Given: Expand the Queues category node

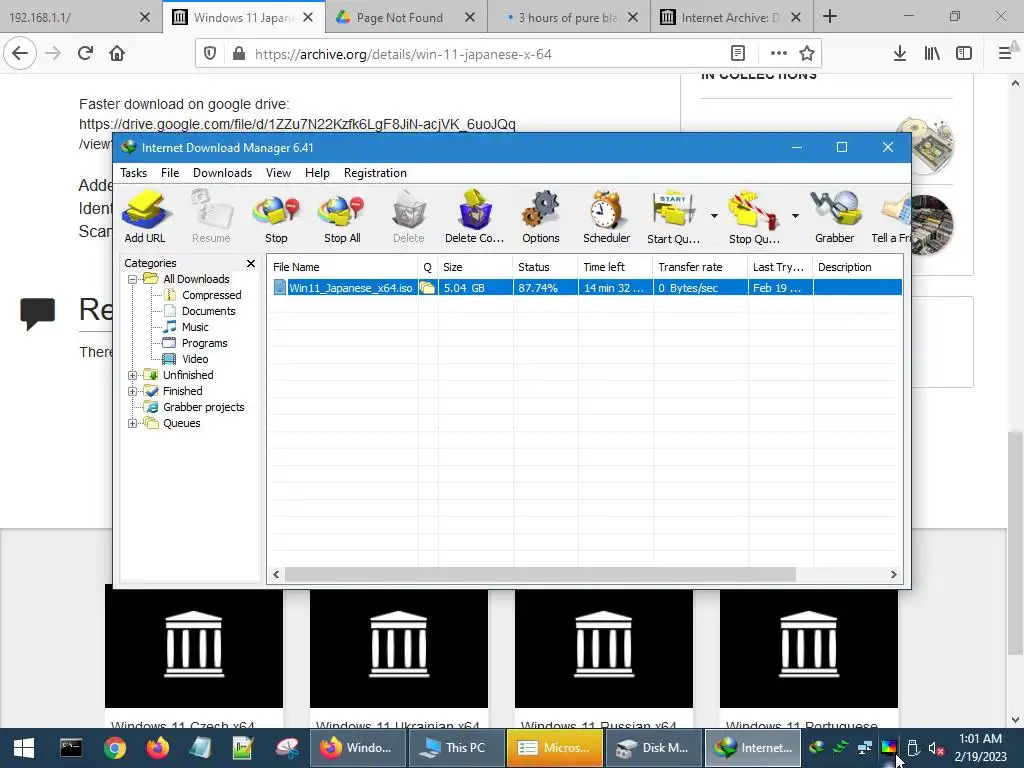Looking at the screenshot, I should coord(133,423).
